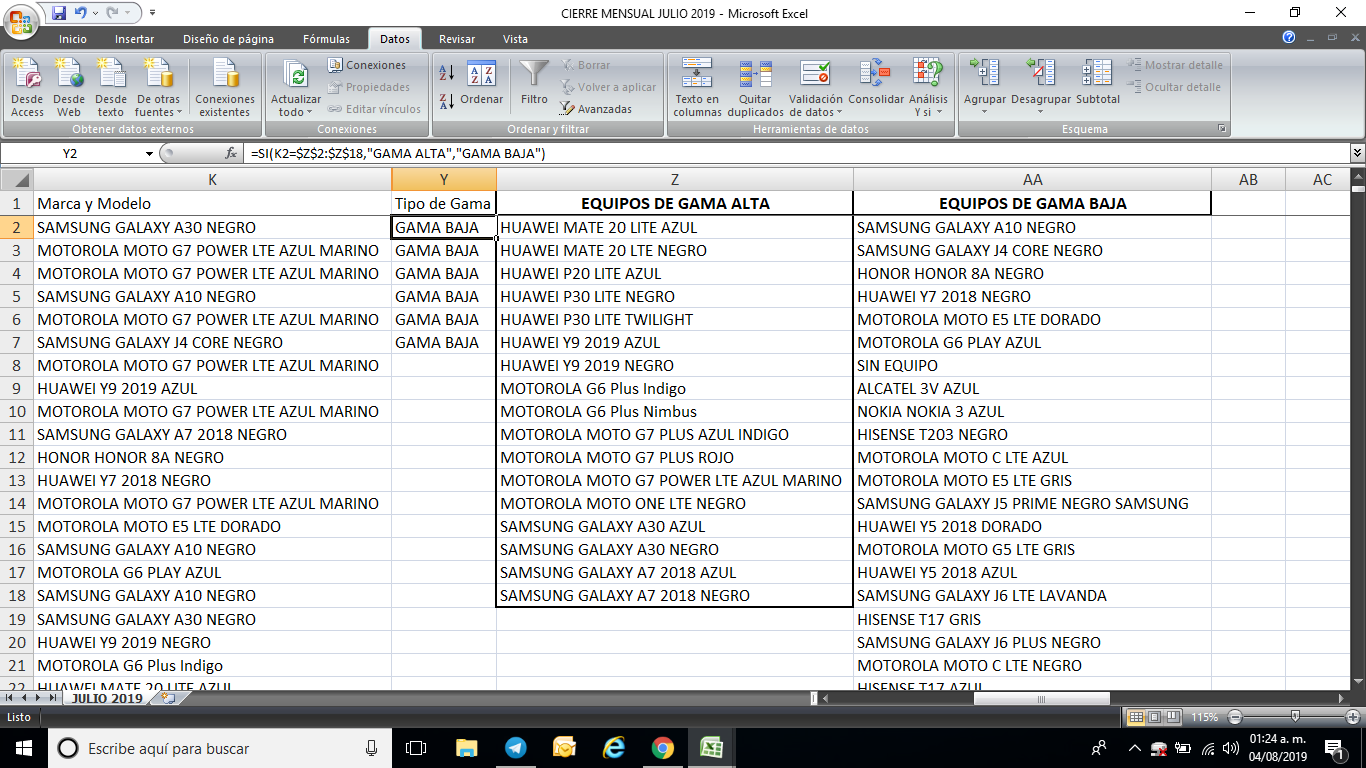Click the 115% zoom level
The width and height of the screenshot is (1366, 768).
tap(1203, 717)
